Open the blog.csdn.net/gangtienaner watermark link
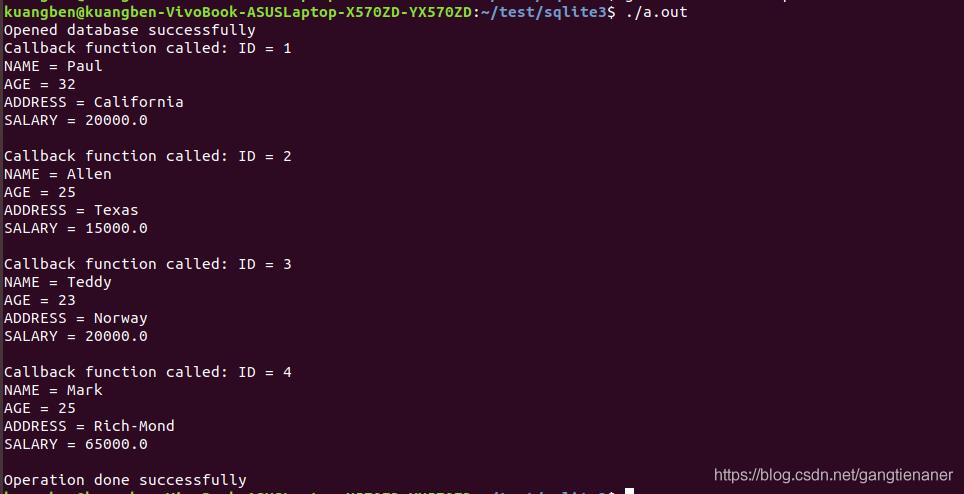 coord(833,475)
